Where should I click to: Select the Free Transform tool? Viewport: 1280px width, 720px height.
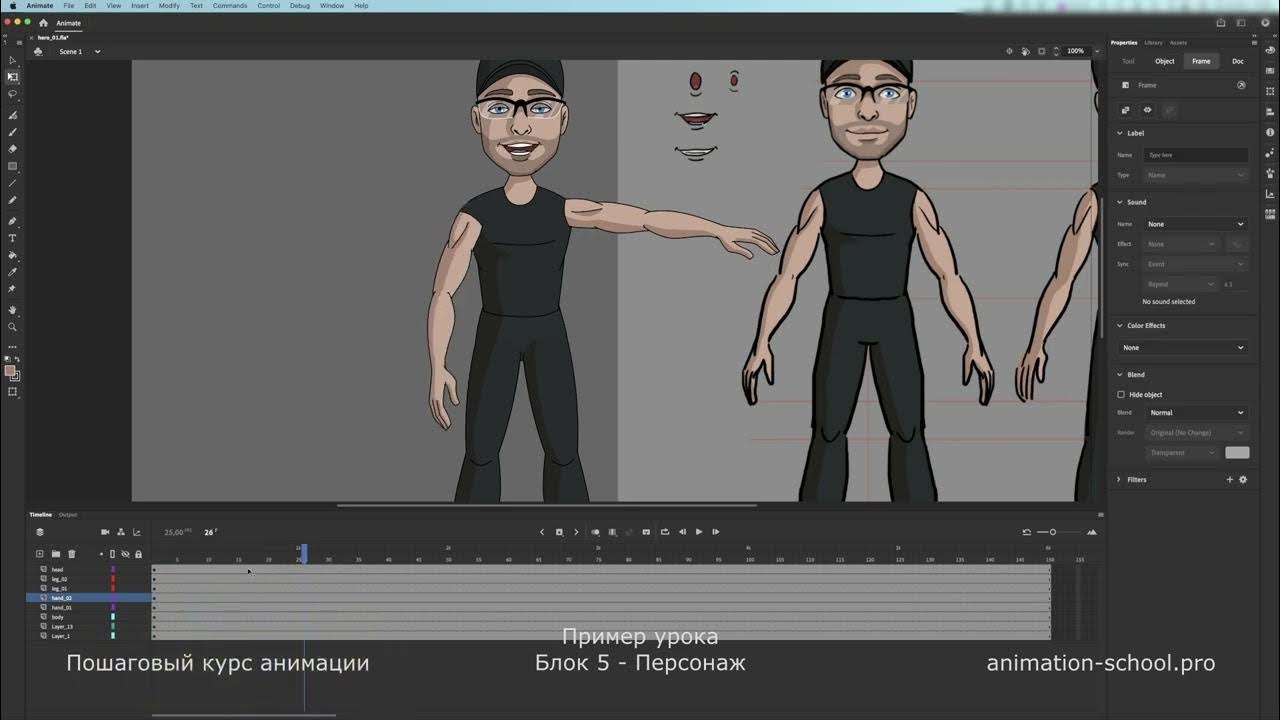tap(12, 77)
